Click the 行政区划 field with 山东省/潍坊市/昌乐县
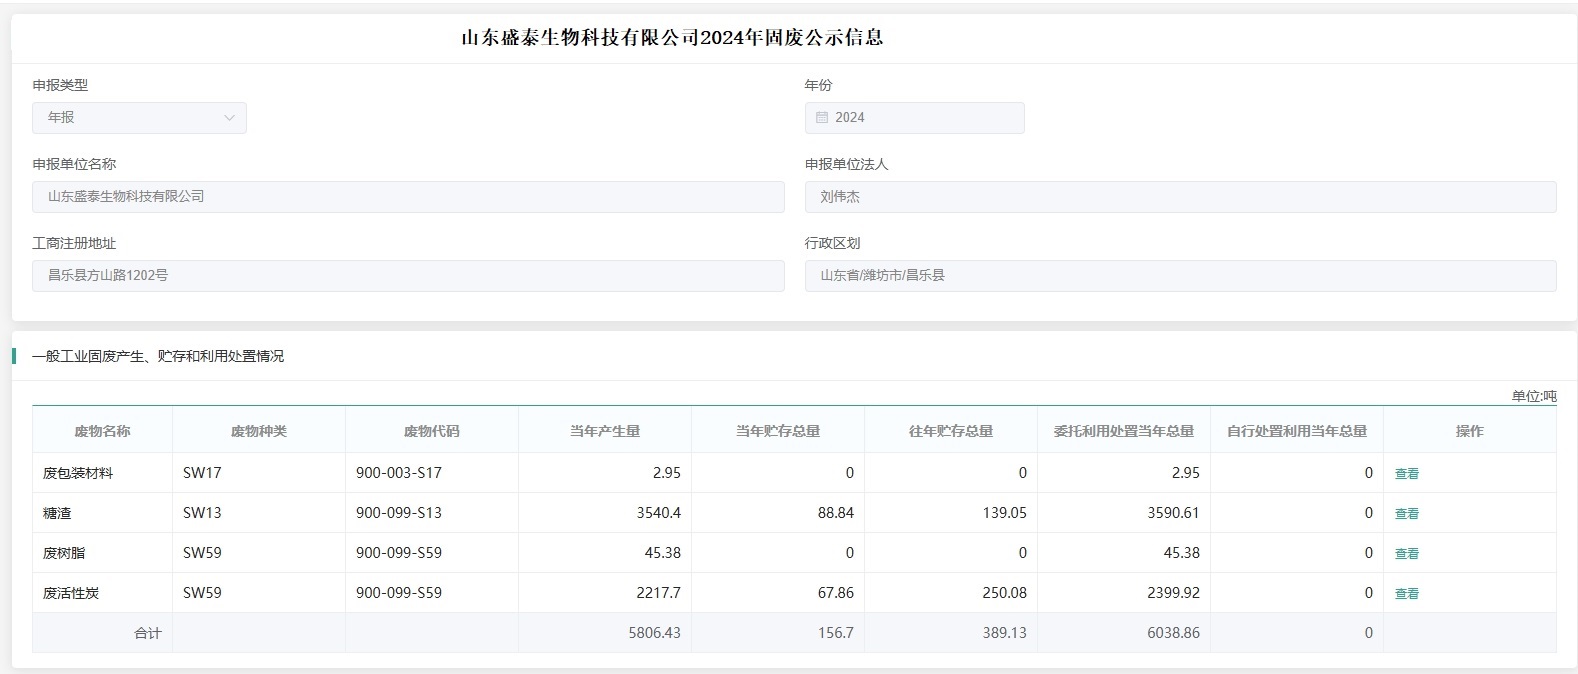This screenshot has height=674, width=1578. coord(1180,276)
